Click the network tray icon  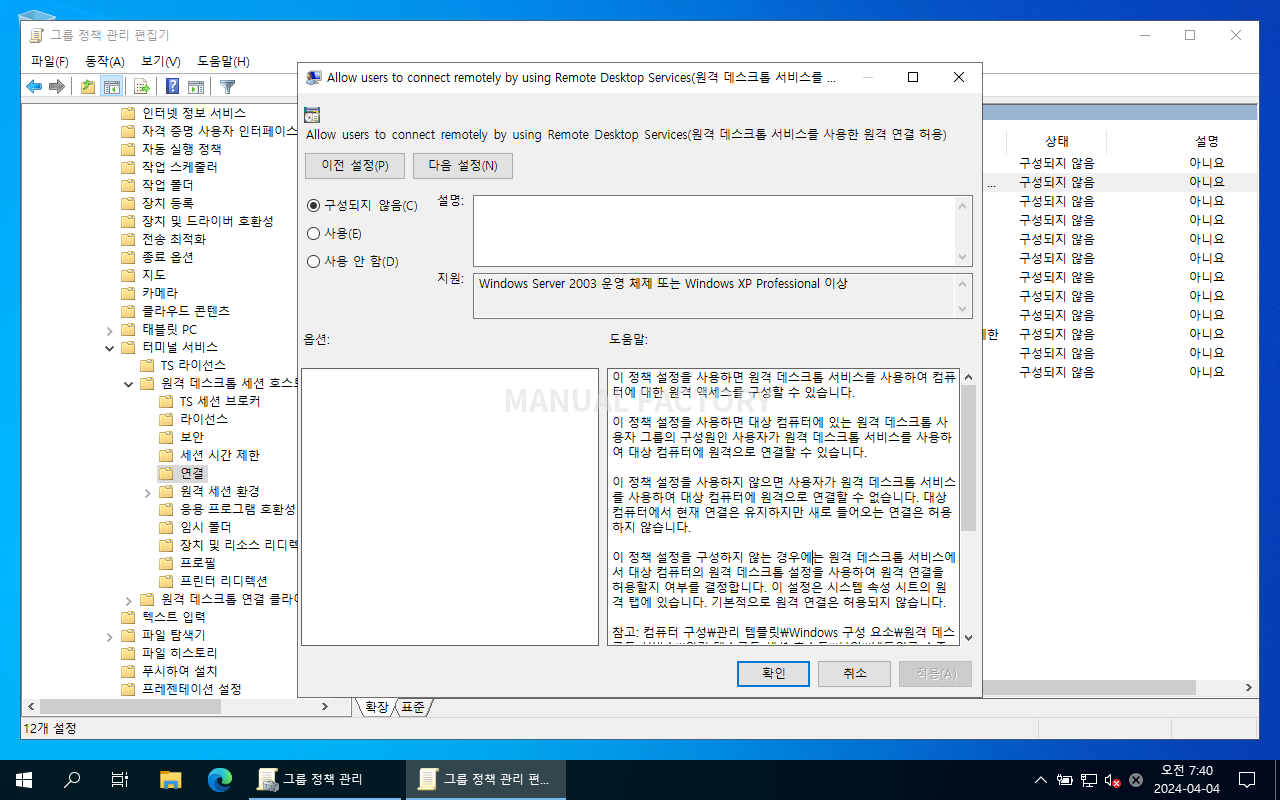1089,780
